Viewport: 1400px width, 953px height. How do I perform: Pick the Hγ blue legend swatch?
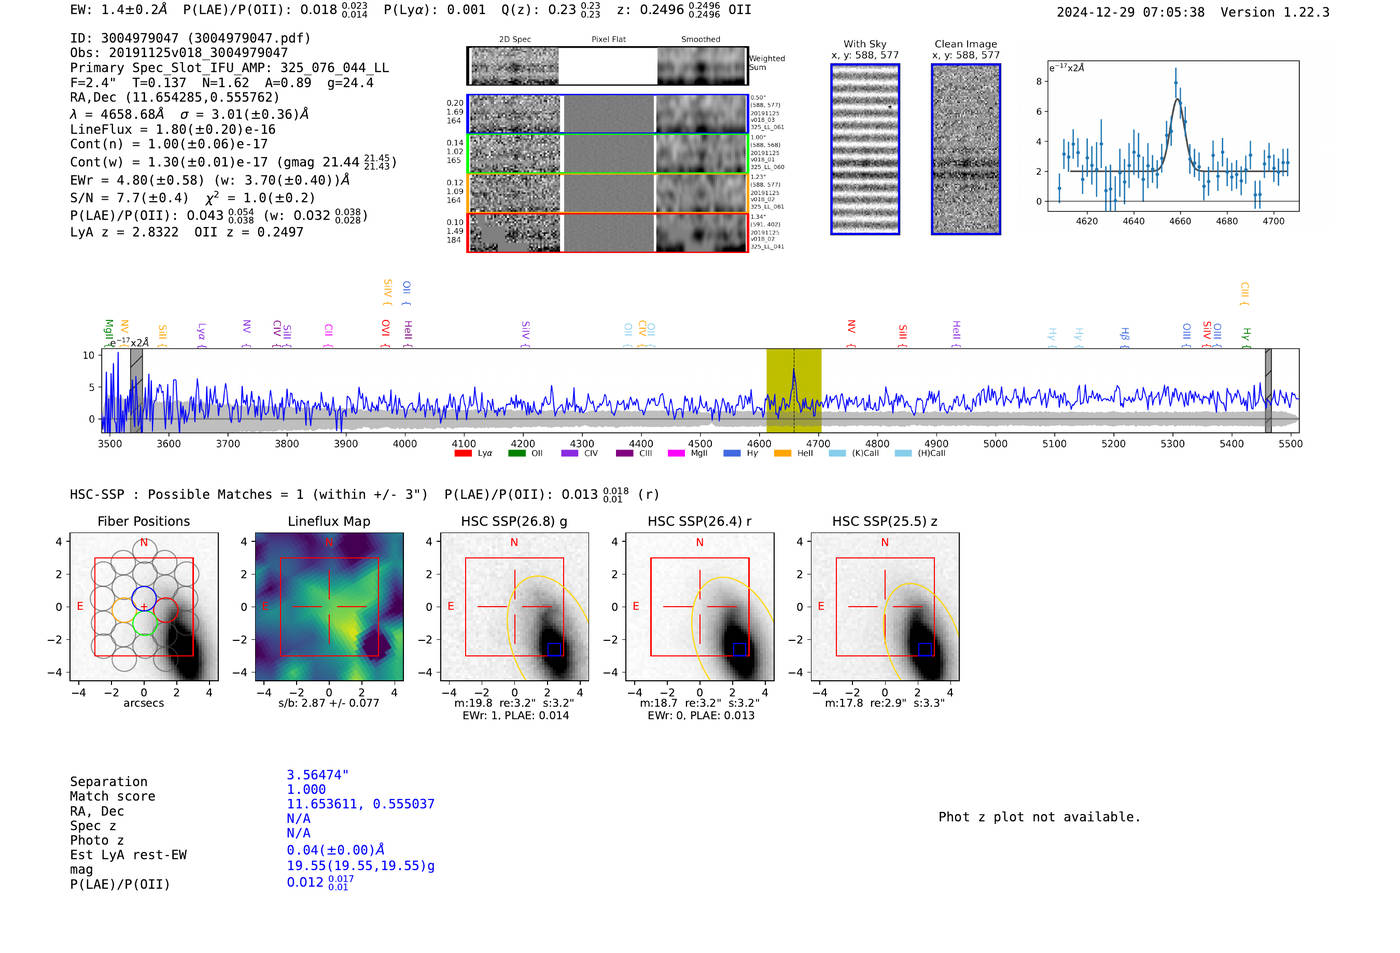click(732, 453)
